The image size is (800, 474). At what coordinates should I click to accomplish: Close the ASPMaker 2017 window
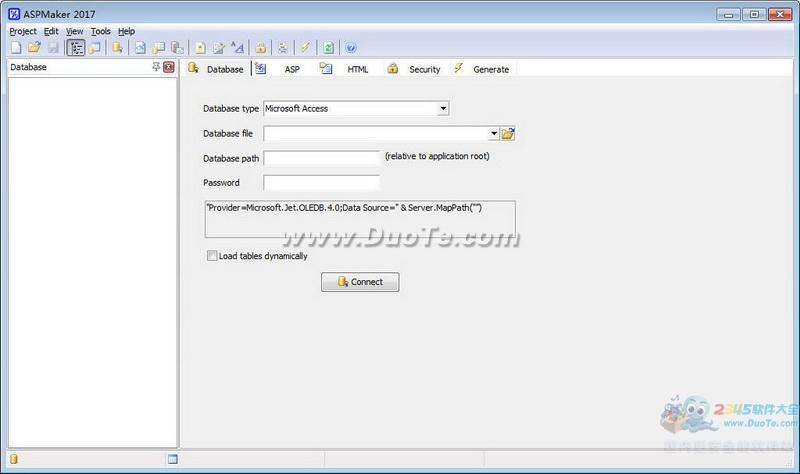(x=780, y=14)
